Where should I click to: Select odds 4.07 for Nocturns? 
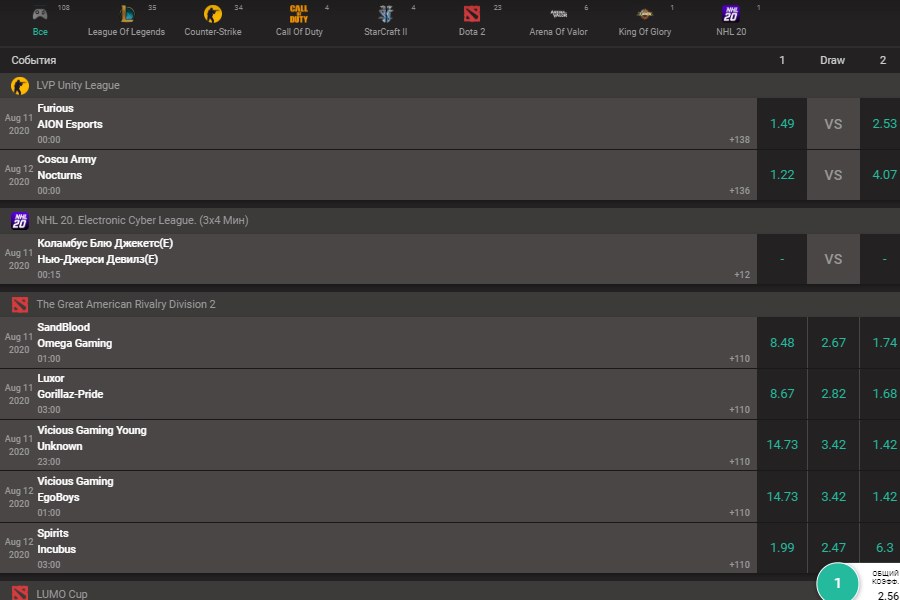pyautogui.click(x=883, y=175)
